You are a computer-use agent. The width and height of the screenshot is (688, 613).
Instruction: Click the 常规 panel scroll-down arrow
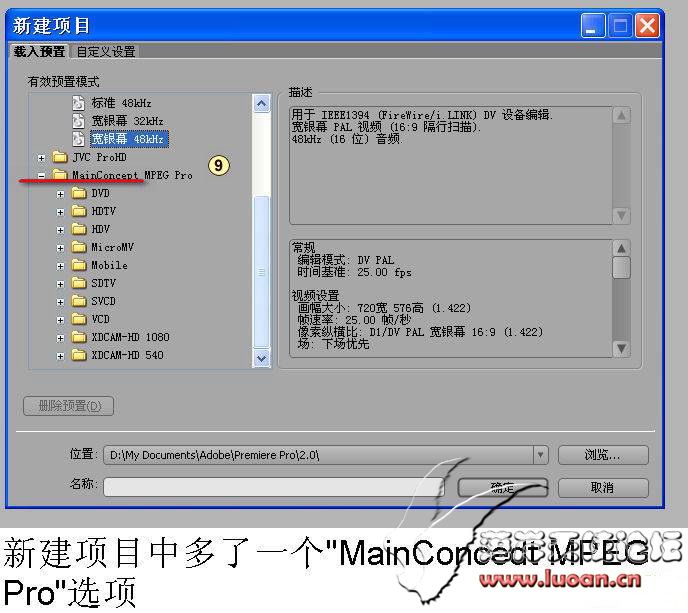621,348
